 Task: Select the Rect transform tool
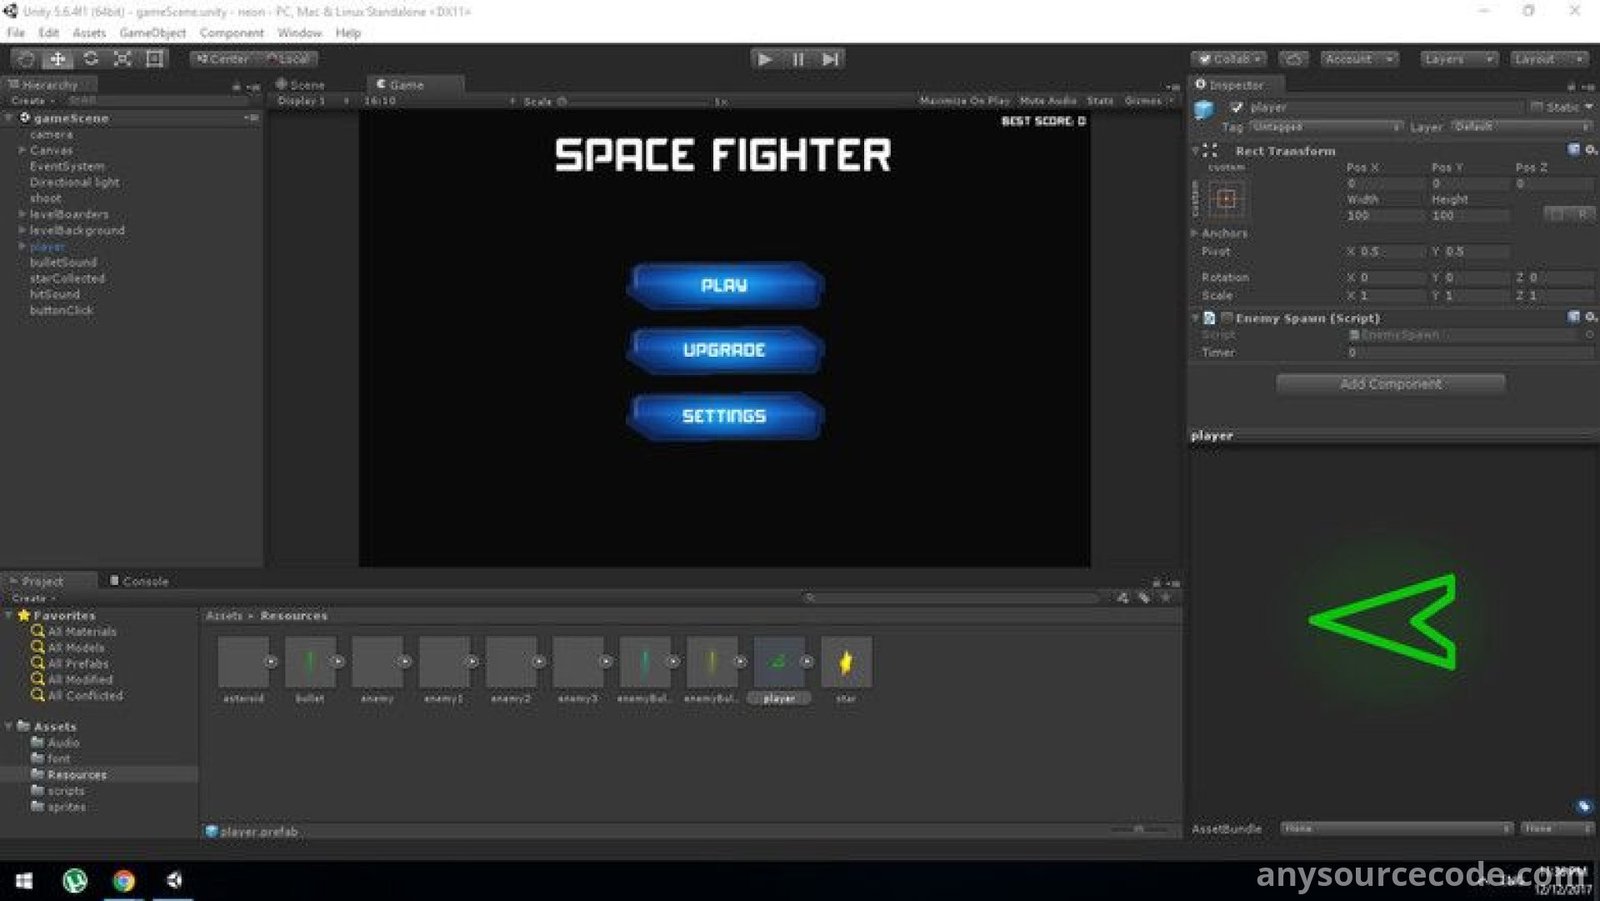[x=155, y=59]
